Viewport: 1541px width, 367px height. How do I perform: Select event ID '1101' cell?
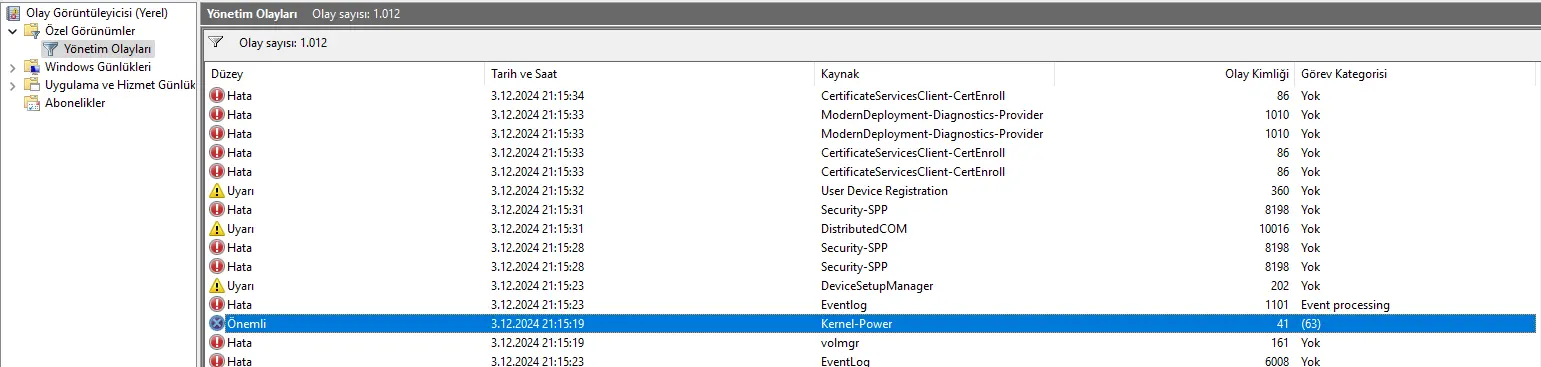point(1276,305)
